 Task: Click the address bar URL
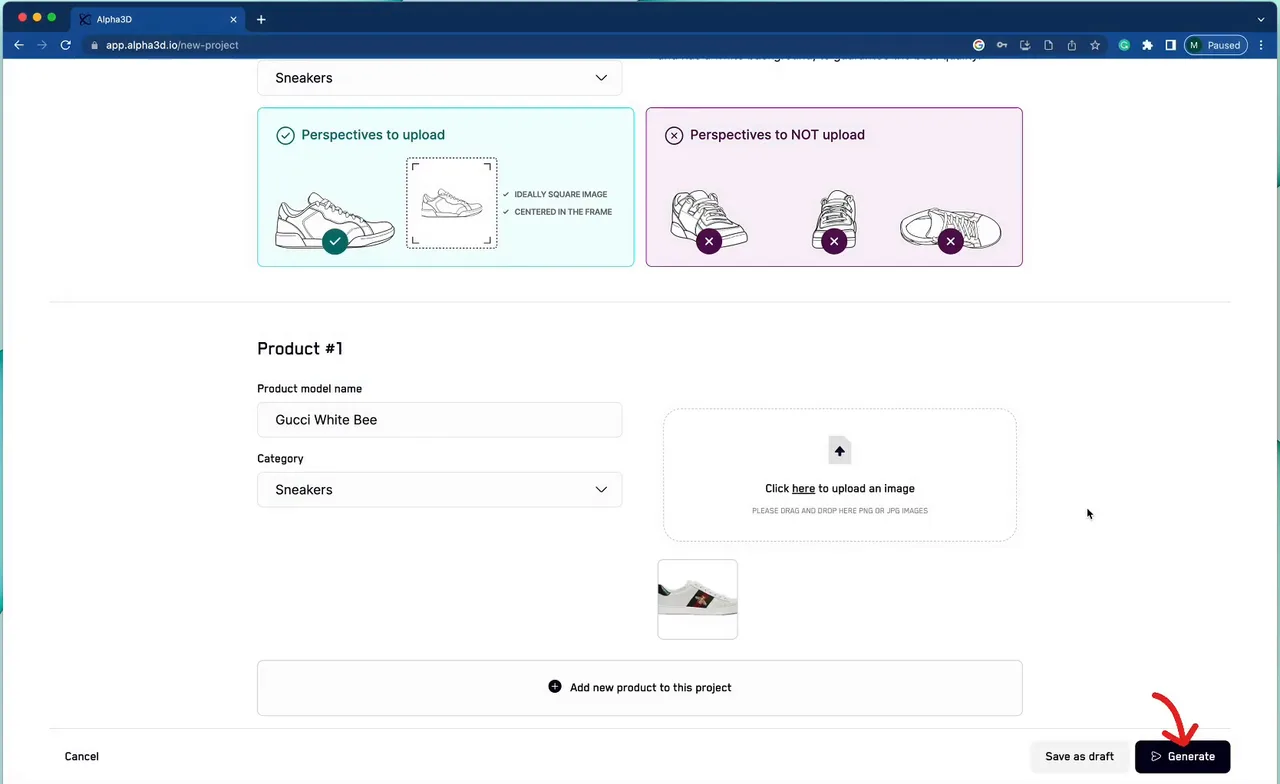172,45
